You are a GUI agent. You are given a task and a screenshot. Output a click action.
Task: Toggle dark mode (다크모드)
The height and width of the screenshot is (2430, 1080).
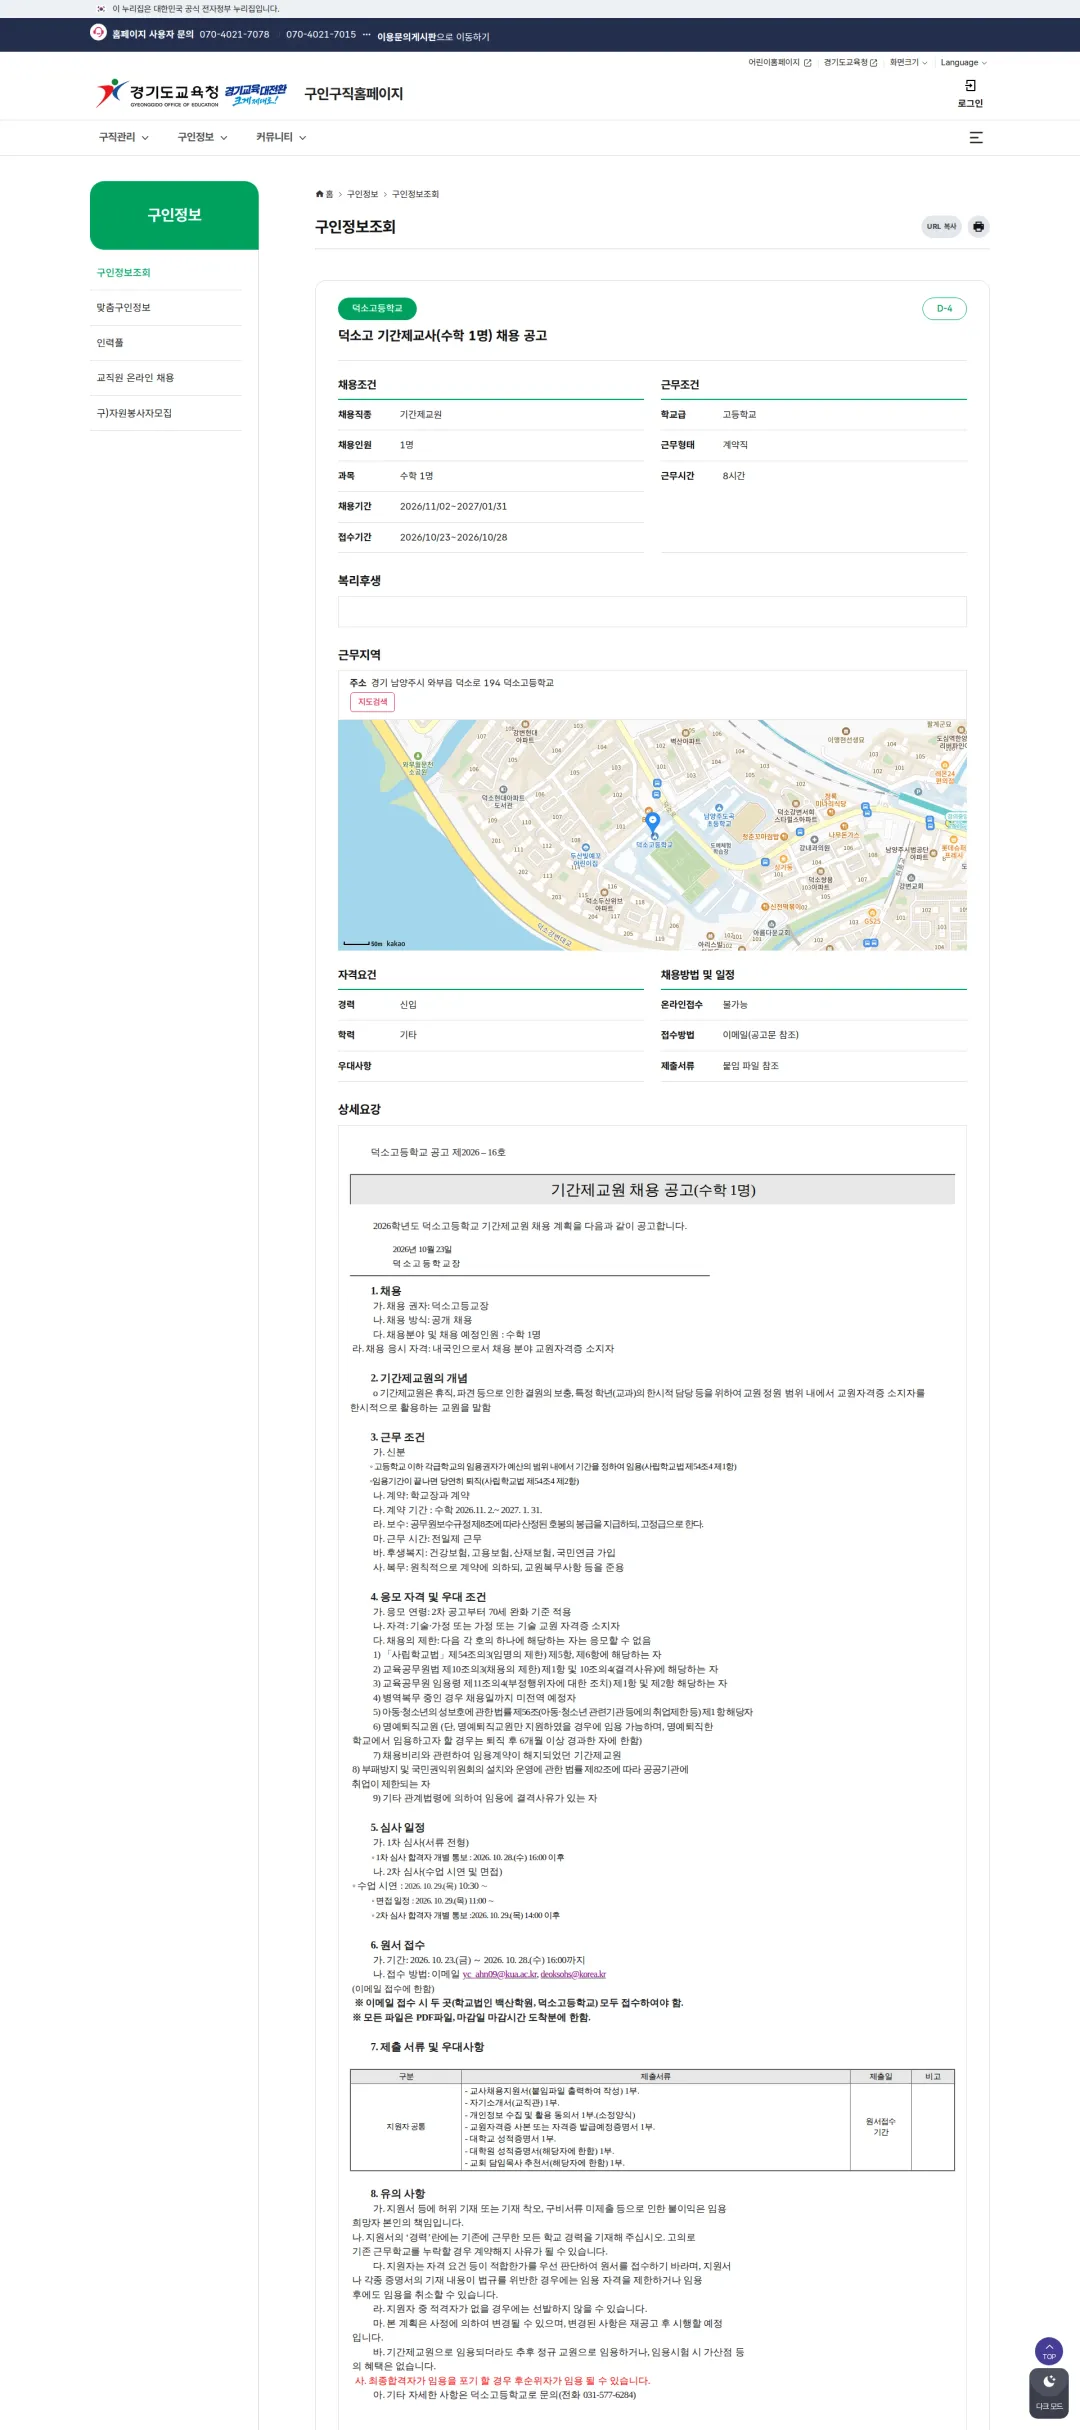pyautogui.click(x=1049, y=2393)
